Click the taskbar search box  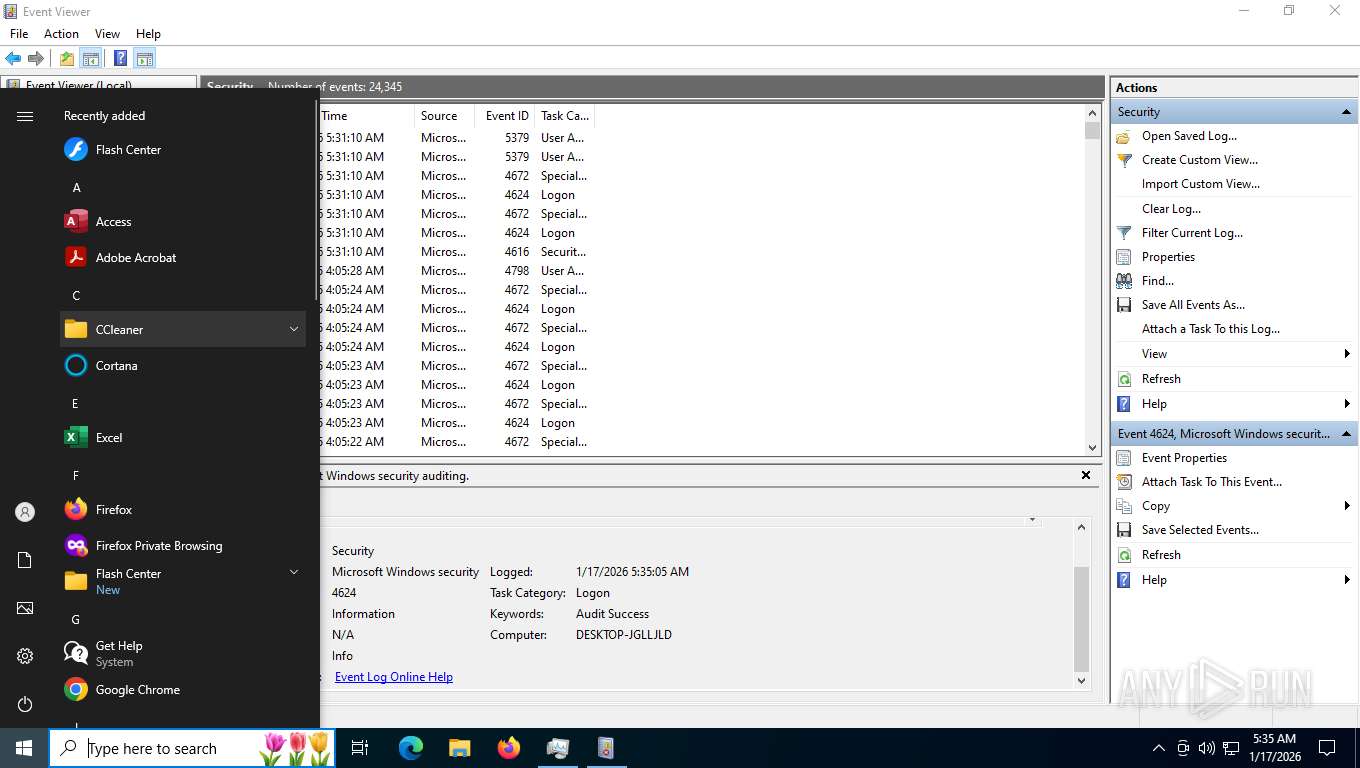[x=192, y=748]
